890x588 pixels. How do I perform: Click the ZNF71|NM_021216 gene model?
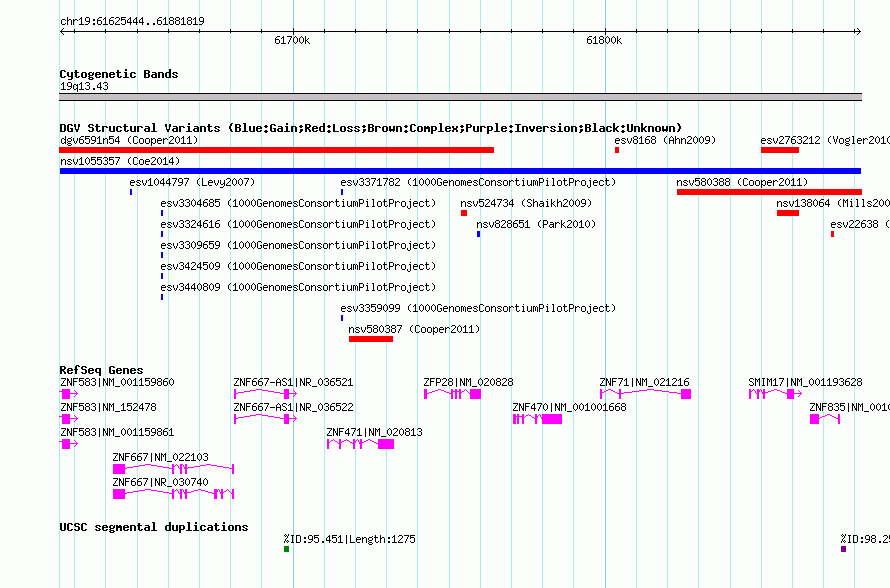tap(645, 394)
